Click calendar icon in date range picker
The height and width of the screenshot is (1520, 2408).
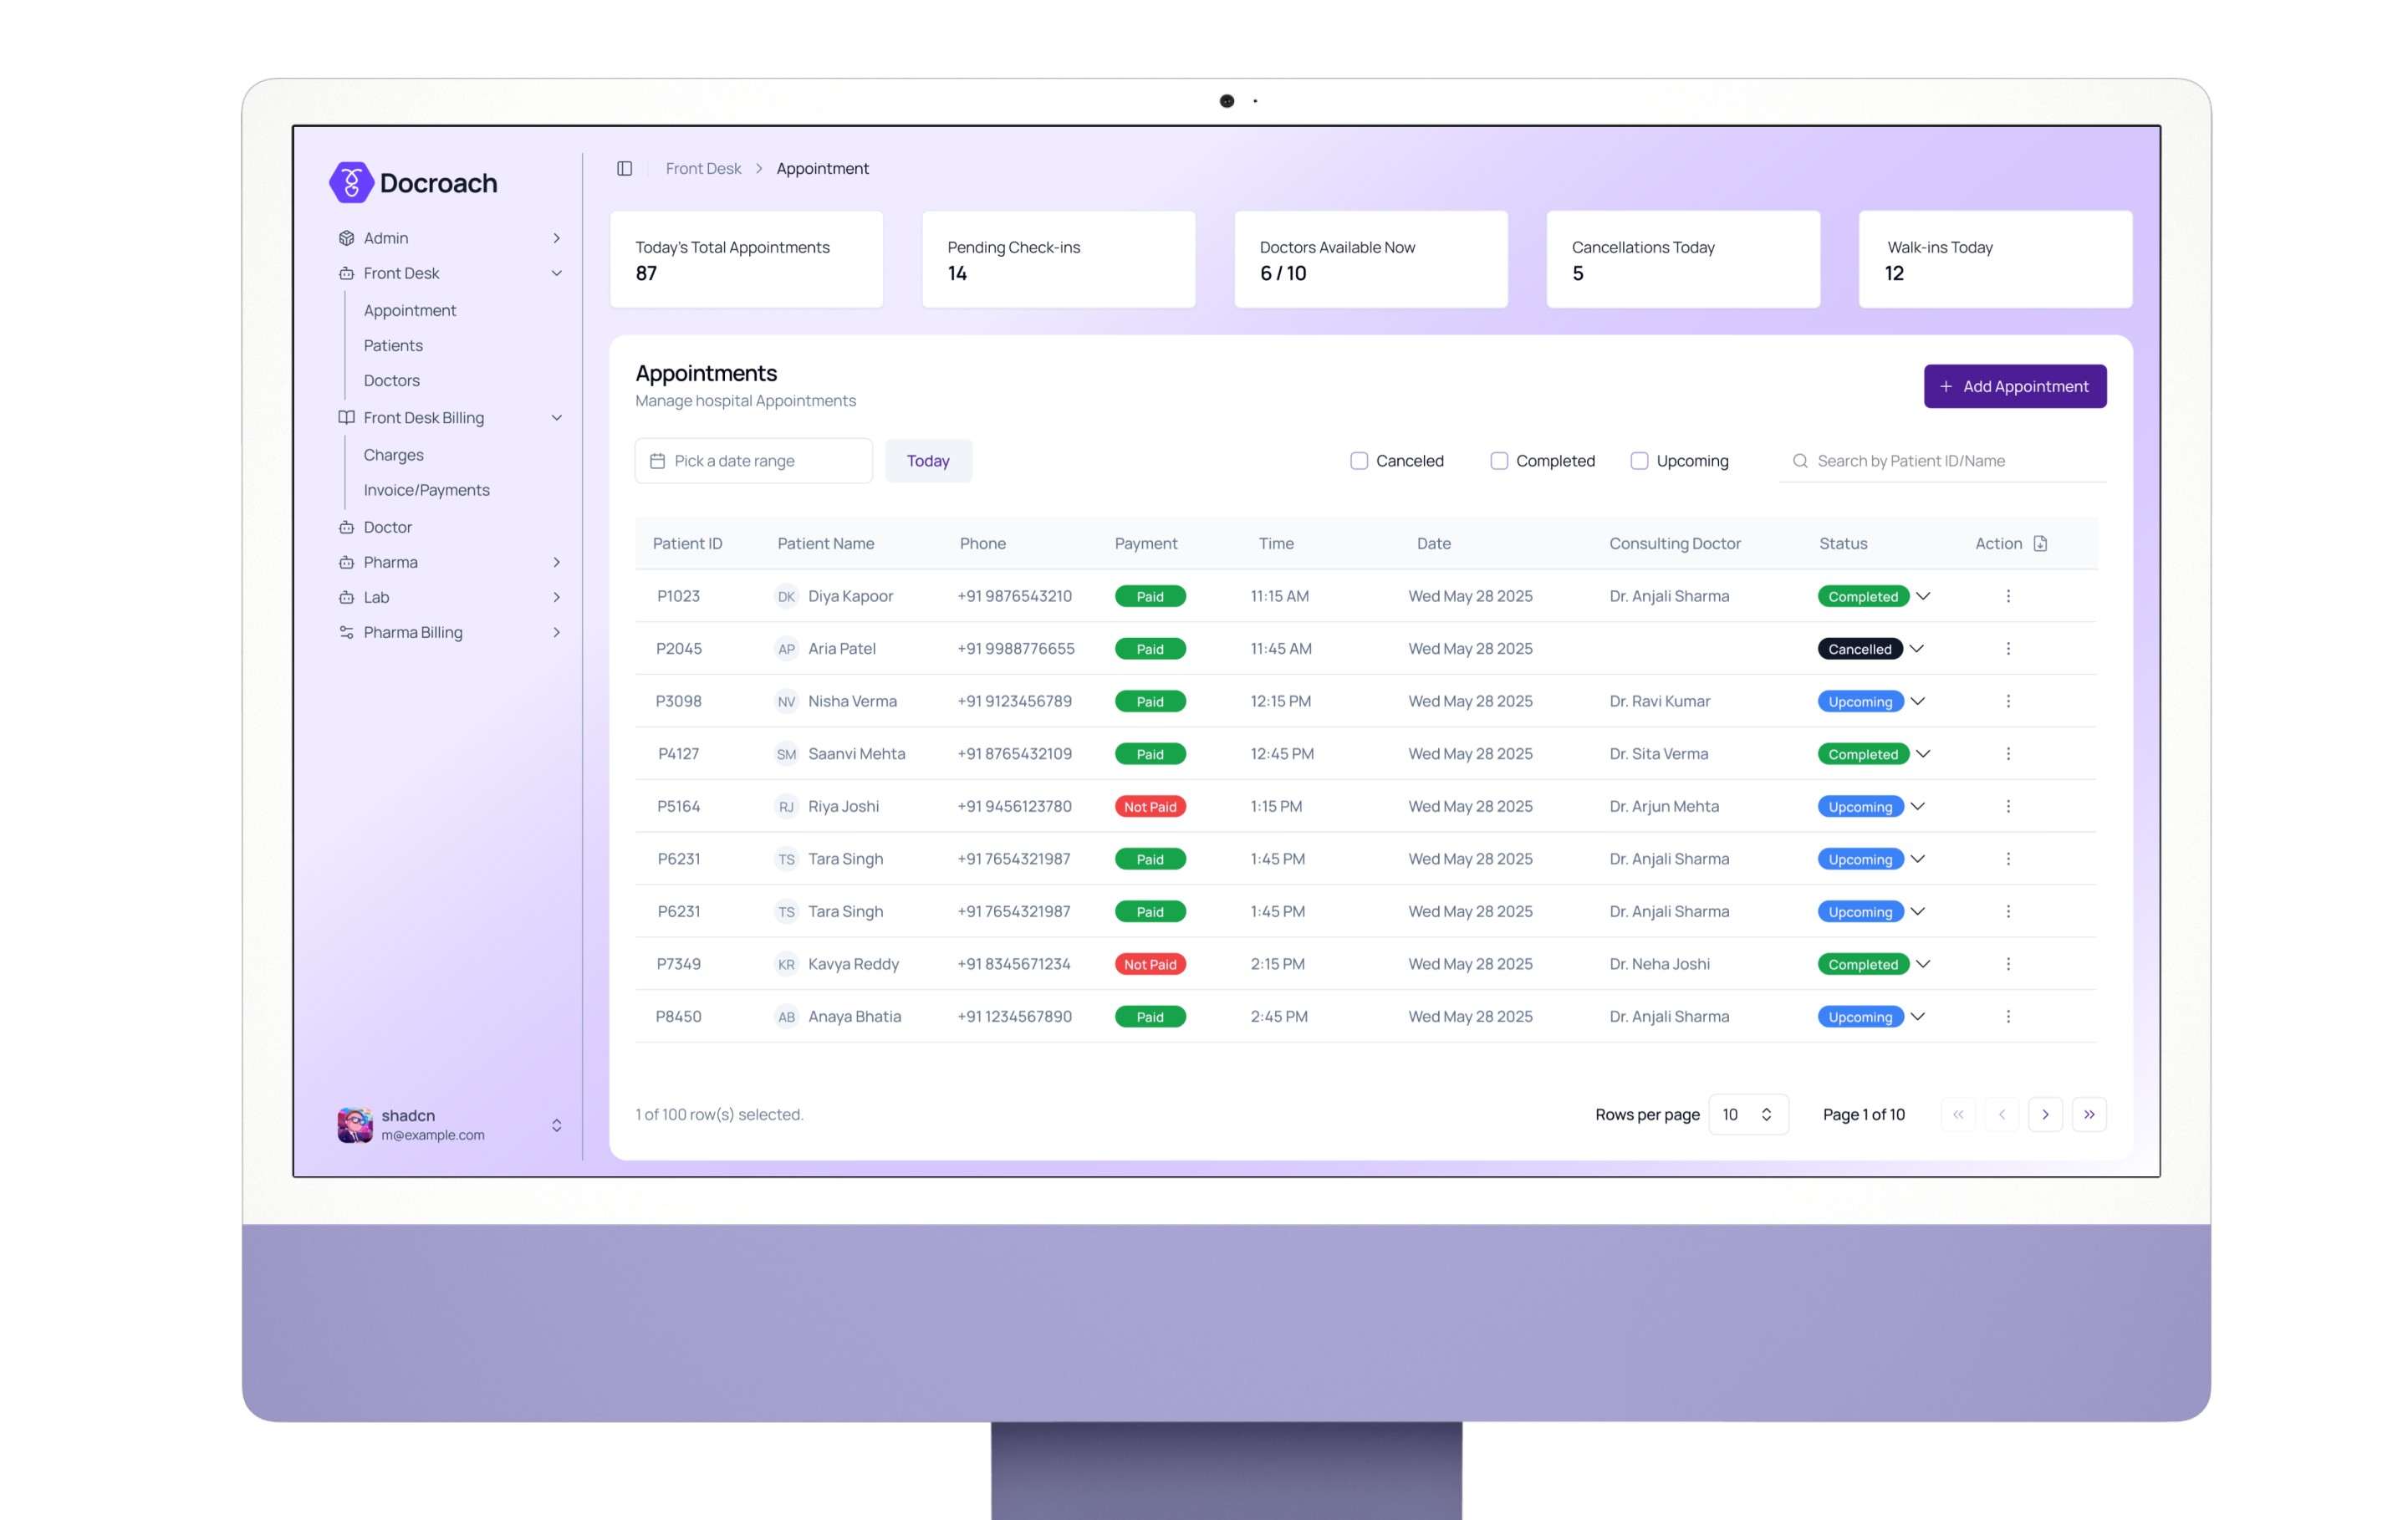point(657,461)
